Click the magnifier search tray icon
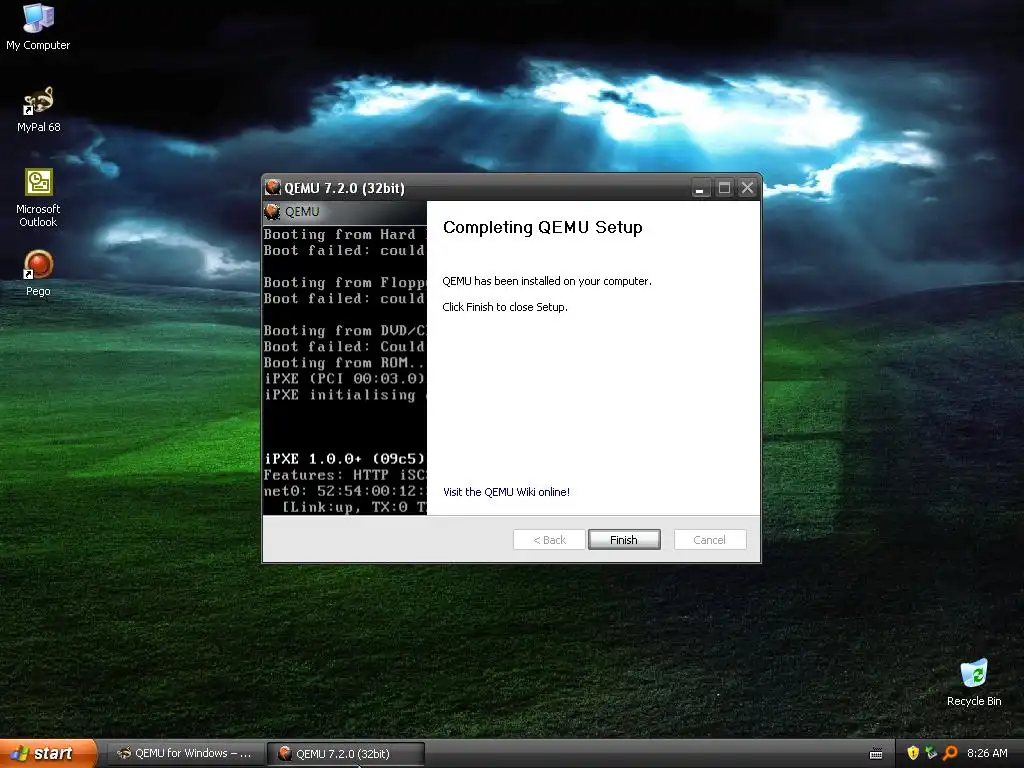This screenshot has height=768, width=1024. tap(950, 753)
